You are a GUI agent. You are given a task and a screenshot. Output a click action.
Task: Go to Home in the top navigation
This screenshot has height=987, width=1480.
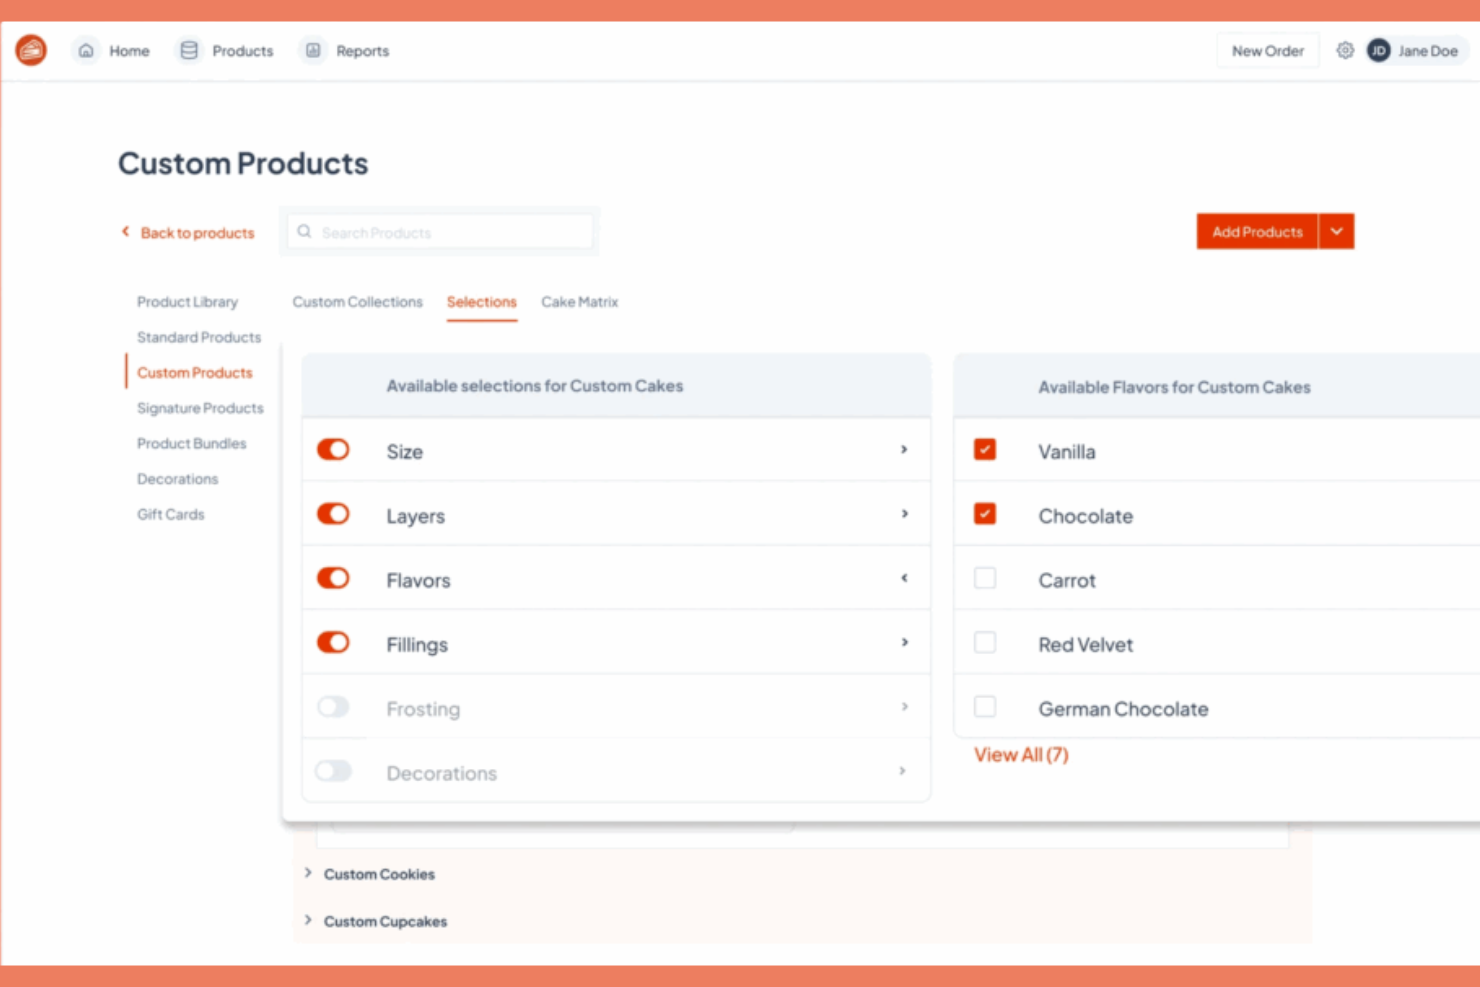tap(129, 51)
